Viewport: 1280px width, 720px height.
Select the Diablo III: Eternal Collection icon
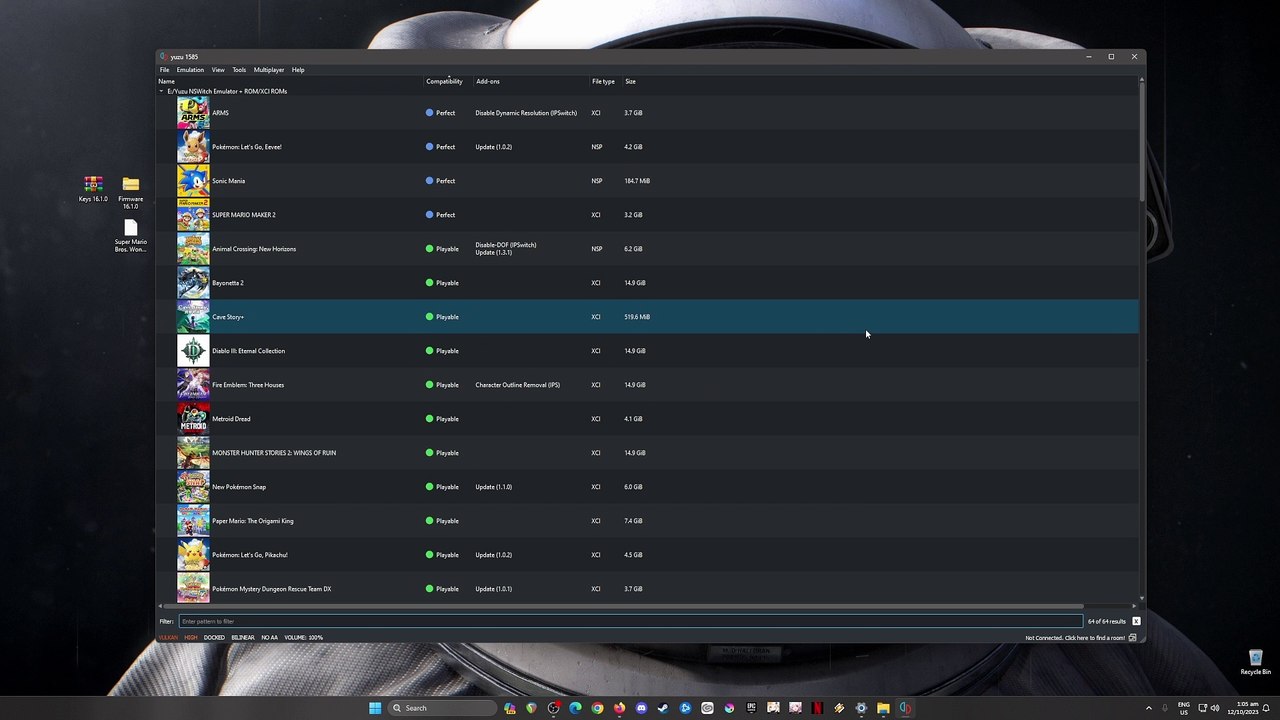tap(193, 351)
